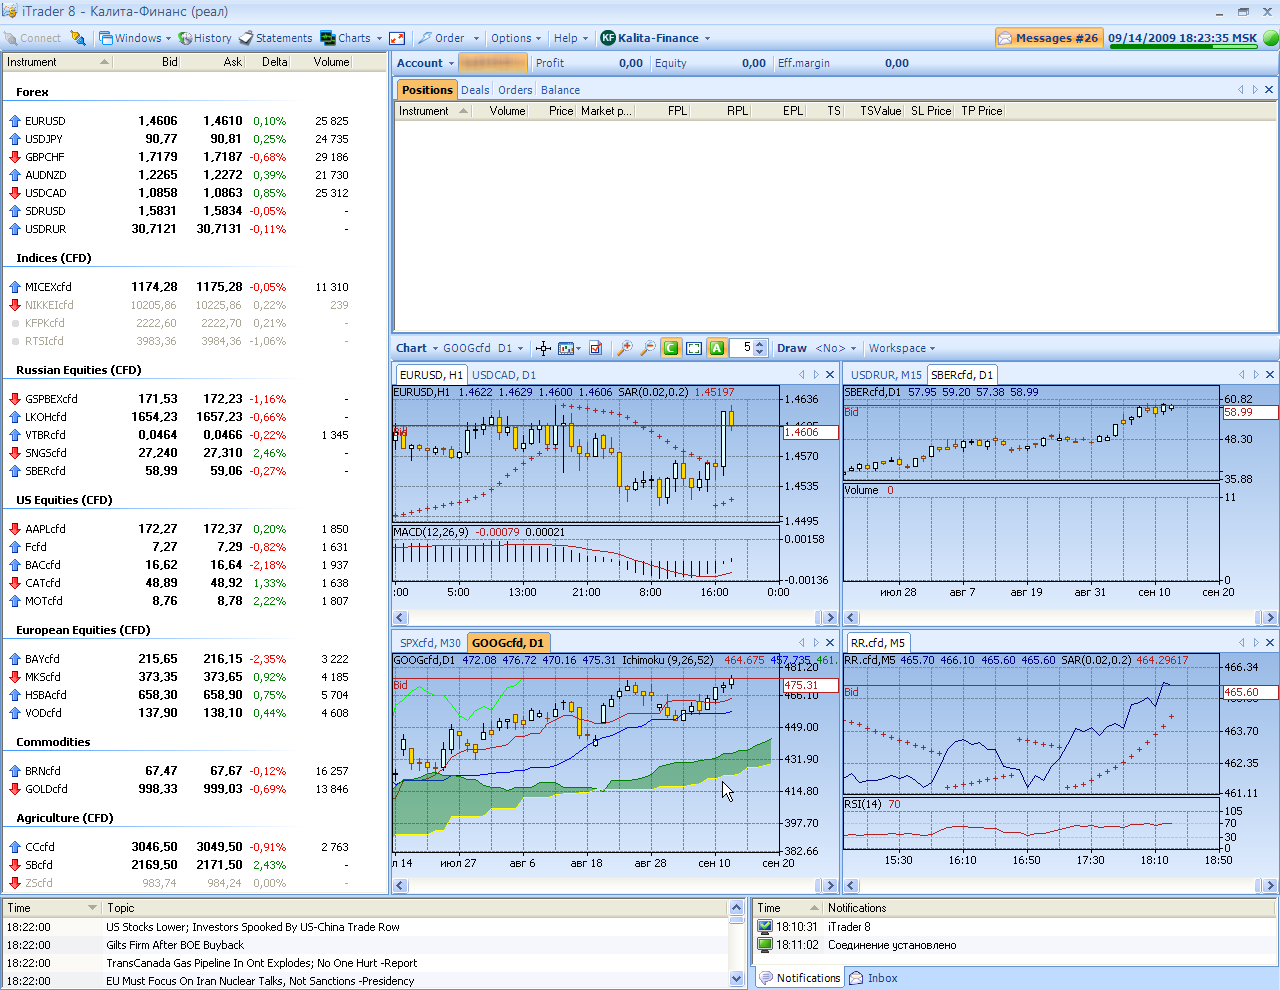Sort news by Time column
This screenshot has height=990, width=1280.
(52, 908)
